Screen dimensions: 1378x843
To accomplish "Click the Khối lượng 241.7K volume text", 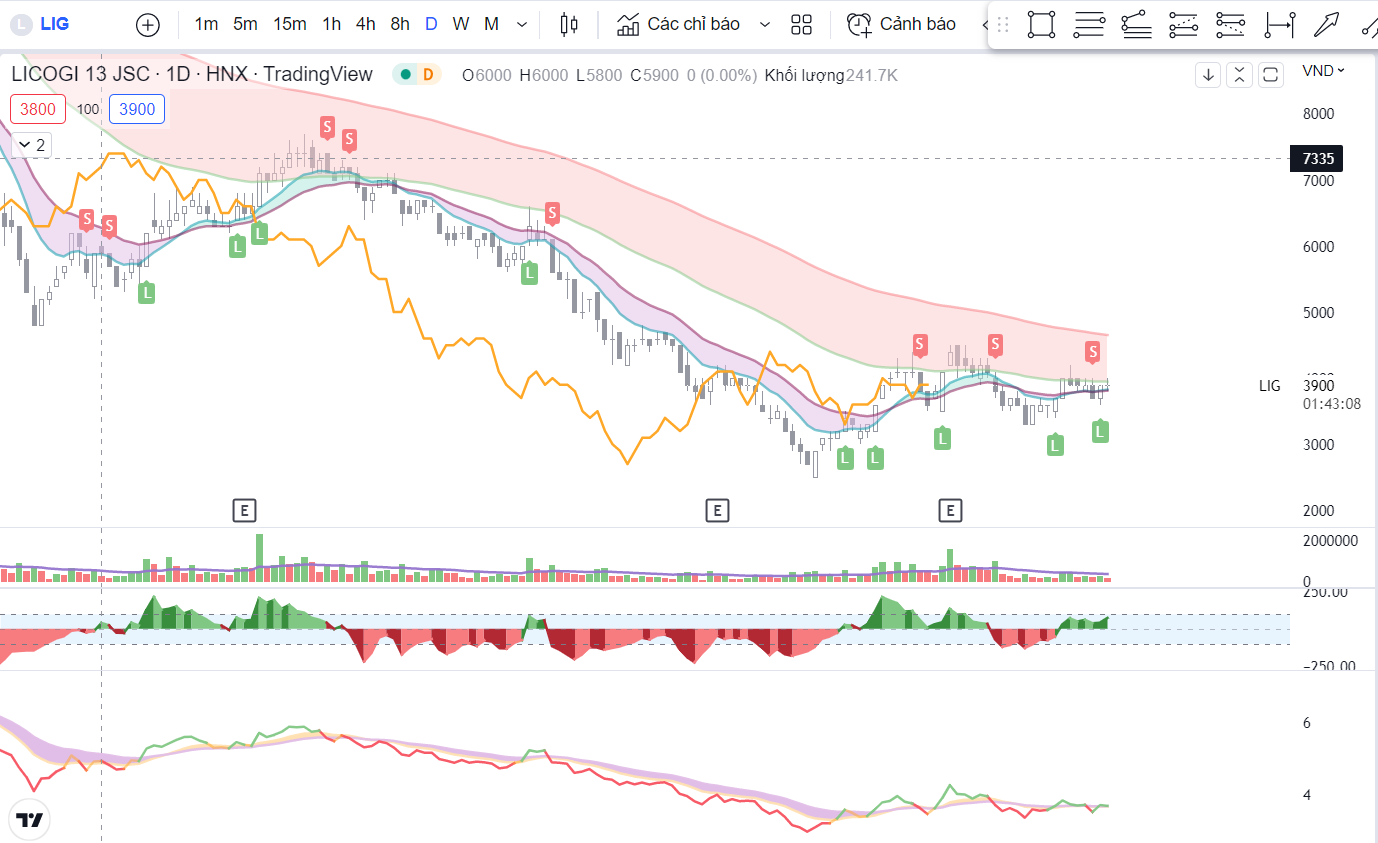I will pyautogui.click(x=831, y=75).
